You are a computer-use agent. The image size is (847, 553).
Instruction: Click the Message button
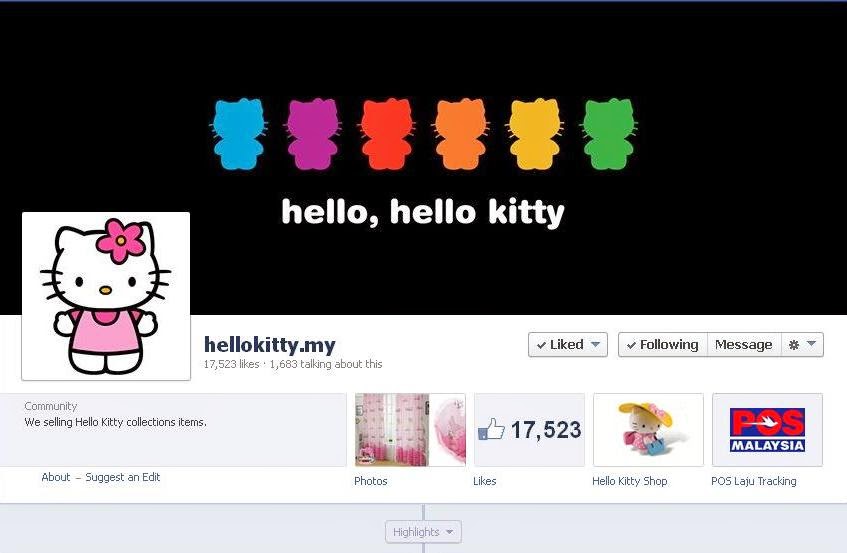744,345
